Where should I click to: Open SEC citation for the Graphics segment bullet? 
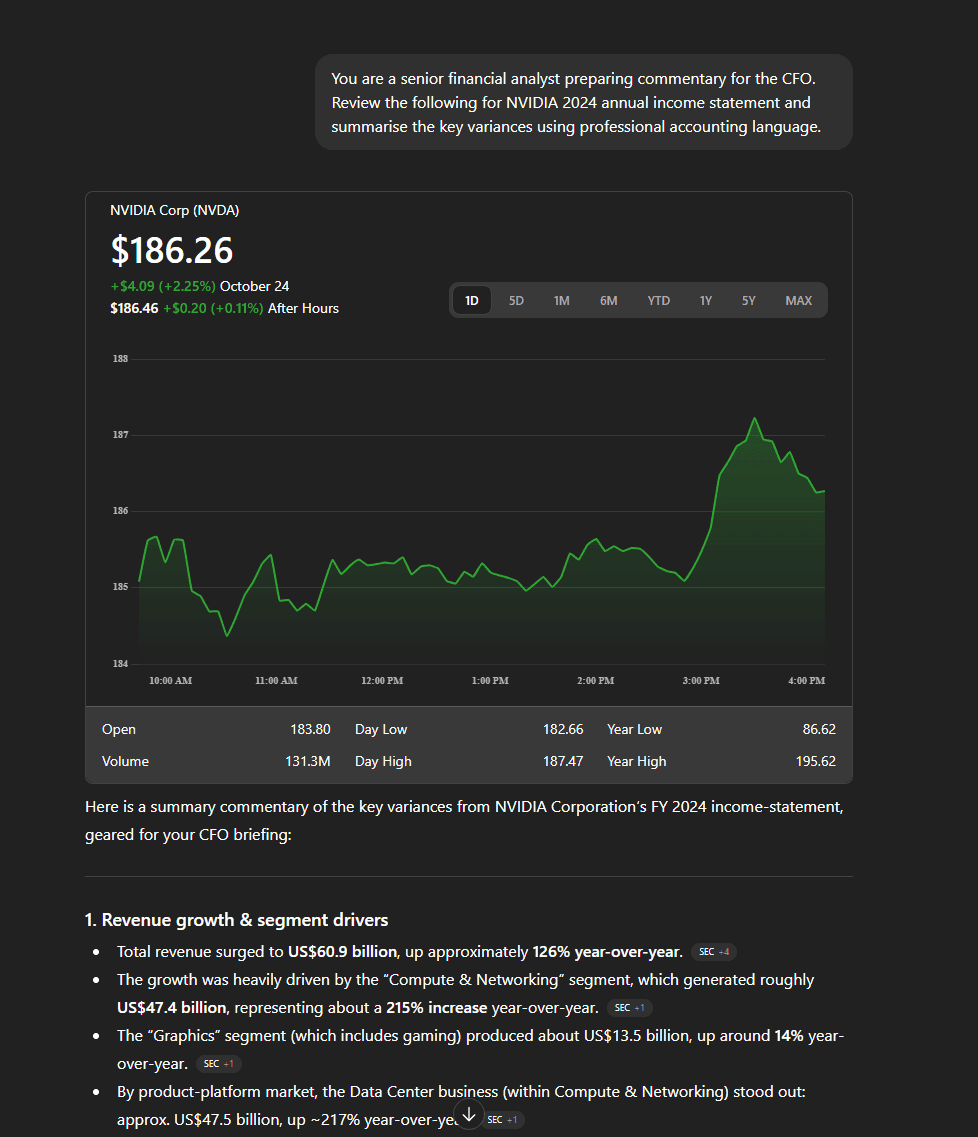click(x=218, y=1064)
